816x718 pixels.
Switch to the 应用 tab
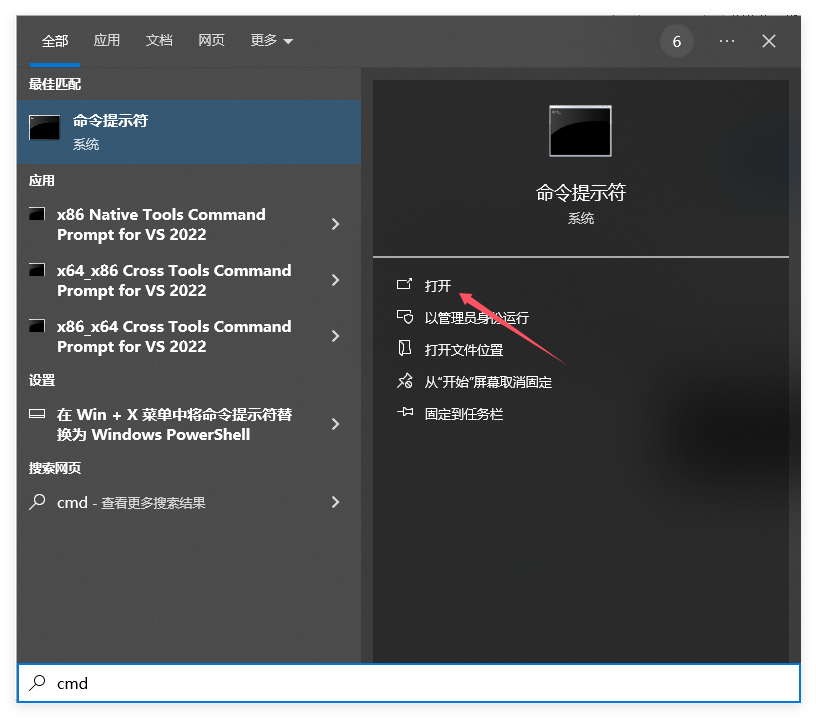tap(107, 41)
